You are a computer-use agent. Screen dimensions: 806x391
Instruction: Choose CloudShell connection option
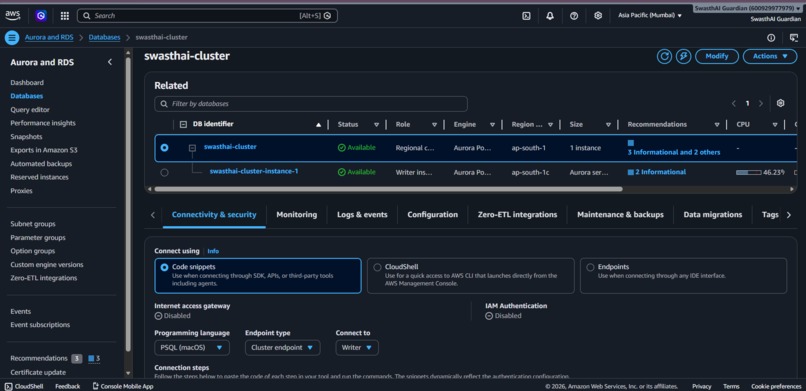pos(471,276)
